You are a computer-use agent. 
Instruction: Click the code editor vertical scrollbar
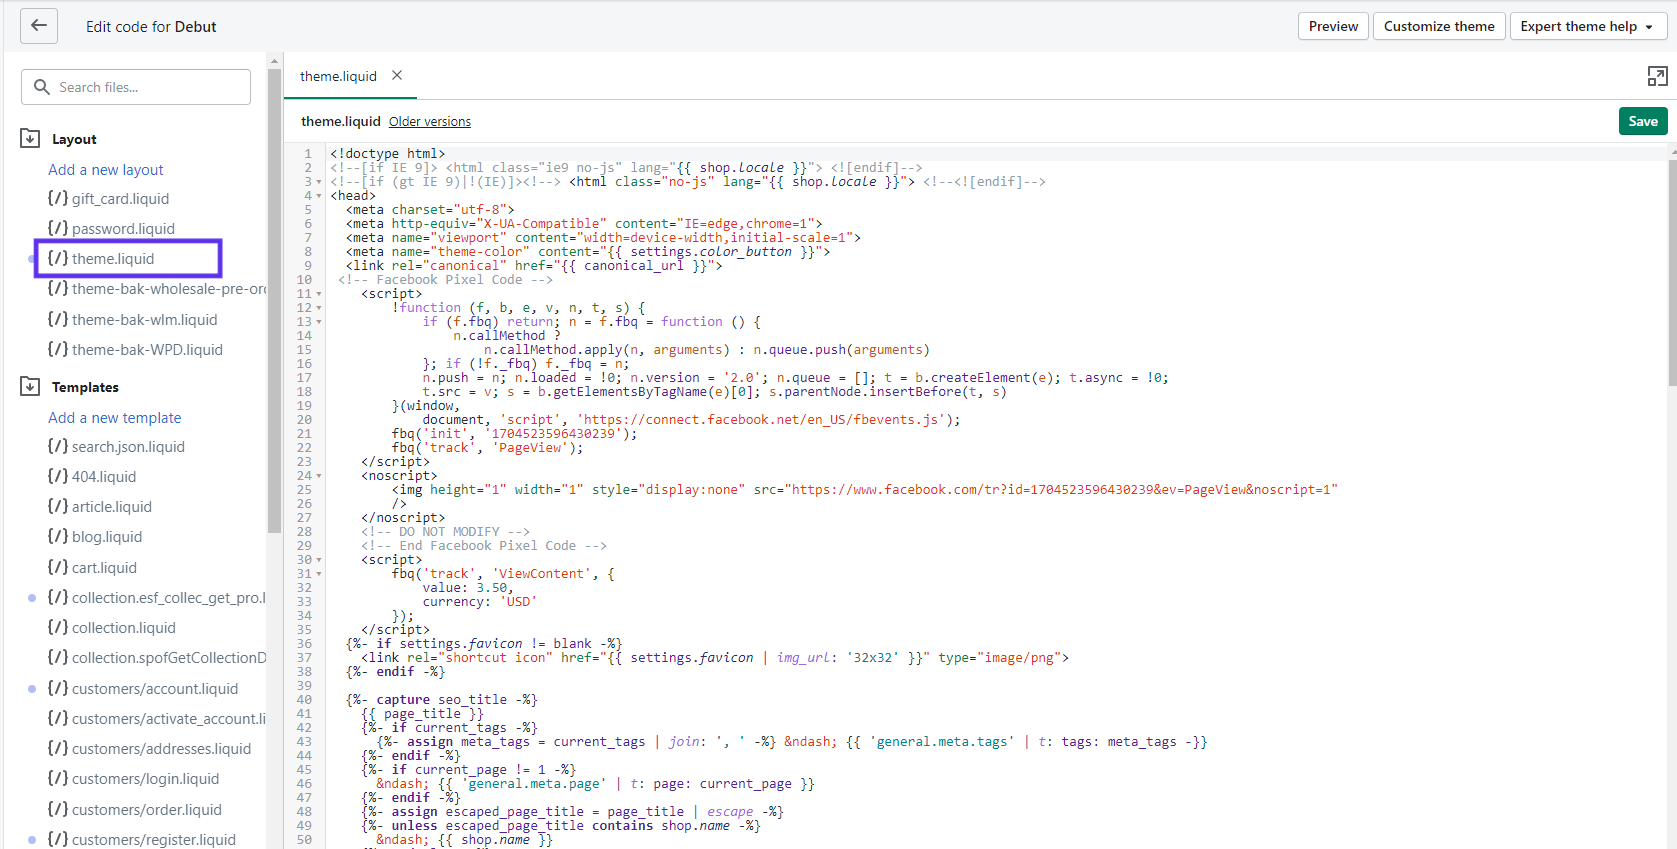1672,272
